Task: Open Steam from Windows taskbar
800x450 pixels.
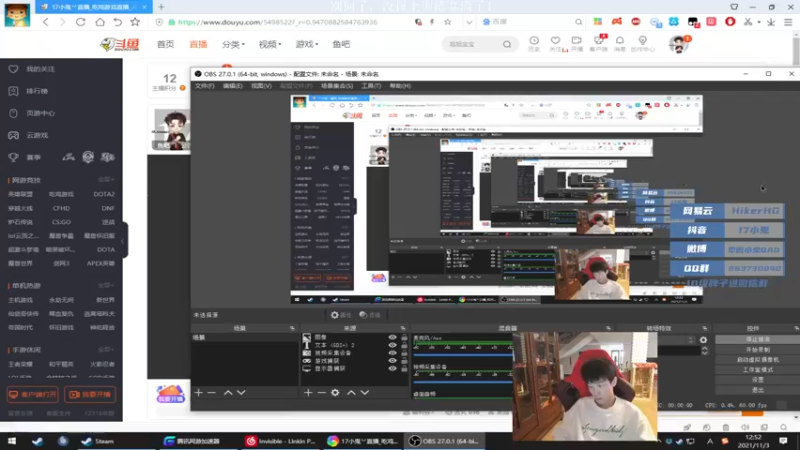Action: tap(98, 441)
